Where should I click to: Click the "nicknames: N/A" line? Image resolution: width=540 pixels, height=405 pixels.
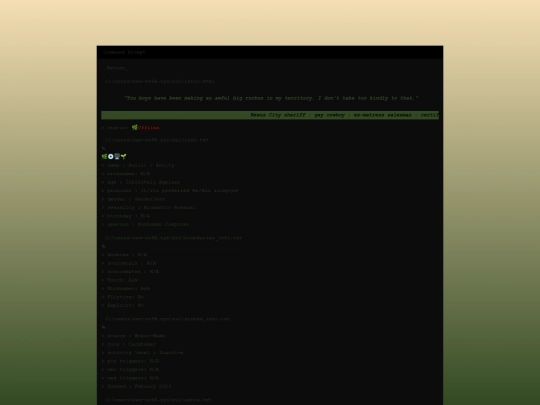click(x=126, y=174)
